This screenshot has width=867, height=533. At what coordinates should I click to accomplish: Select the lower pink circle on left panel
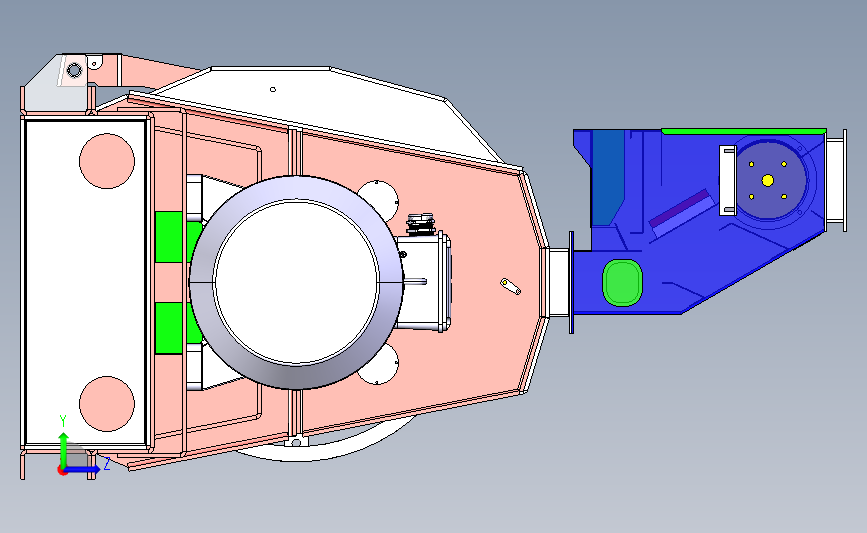[x=107, y=404]
